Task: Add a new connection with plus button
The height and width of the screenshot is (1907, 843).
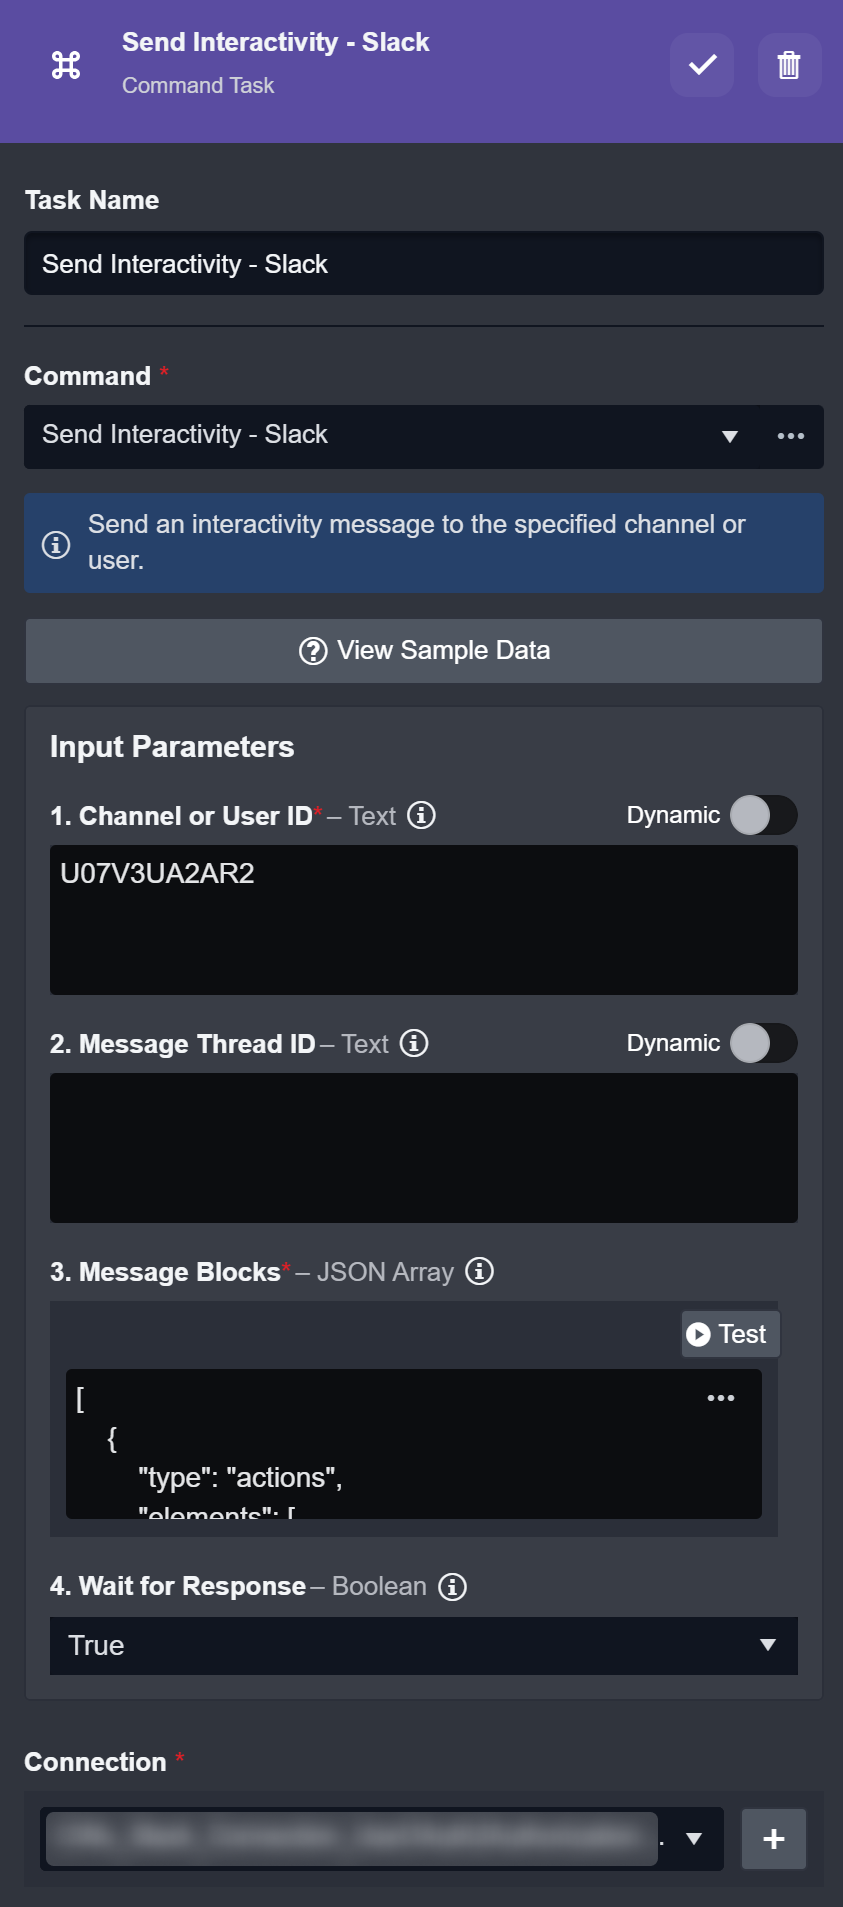Action: coord(773,1838)
